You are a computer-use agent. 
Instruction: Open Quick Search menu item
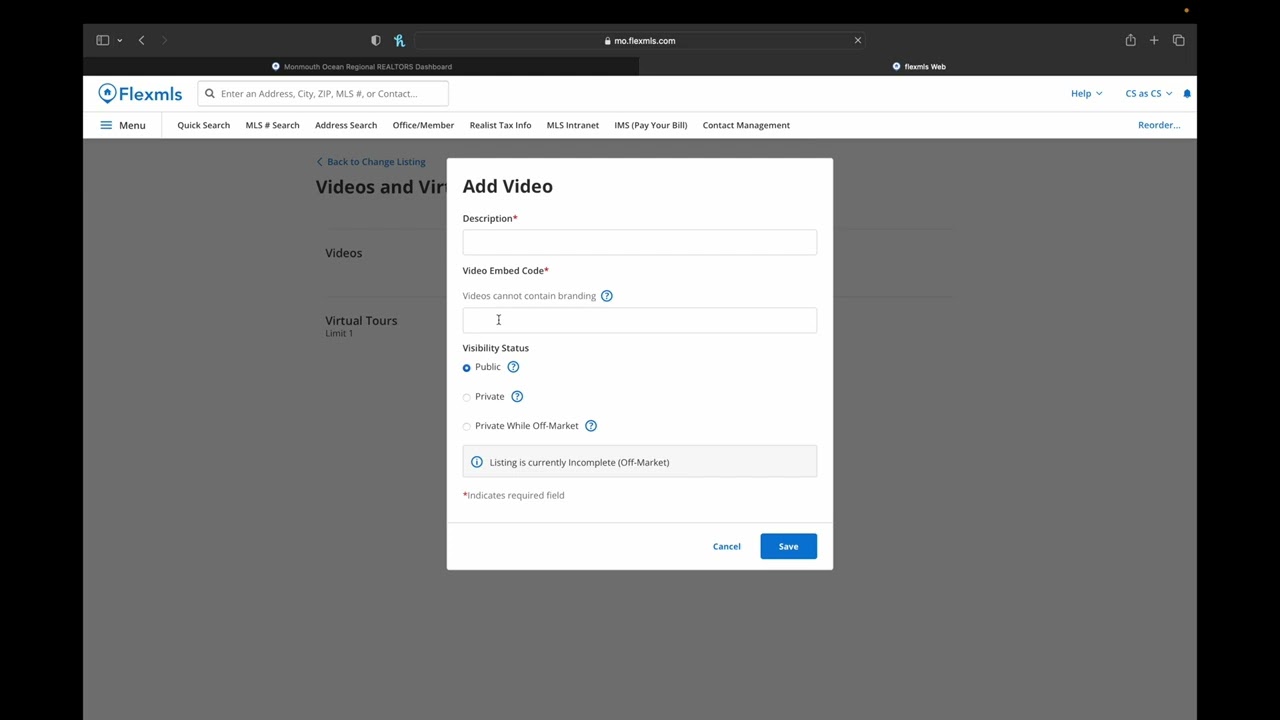point(203,125)
